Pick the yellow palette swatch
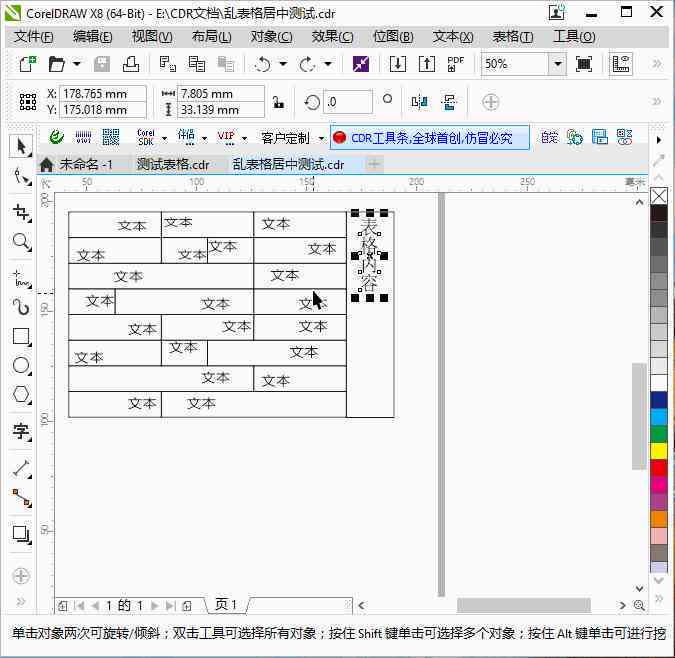This screenshot has width=675, height=658. click(659, 451)
